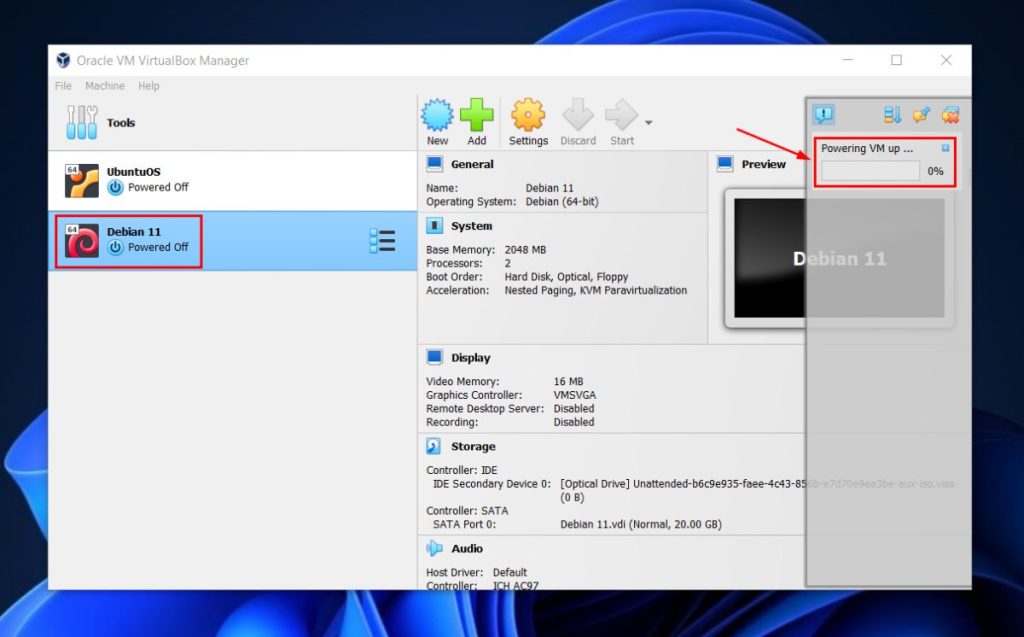Open the VM activity monitor icon

pos(891,113)
